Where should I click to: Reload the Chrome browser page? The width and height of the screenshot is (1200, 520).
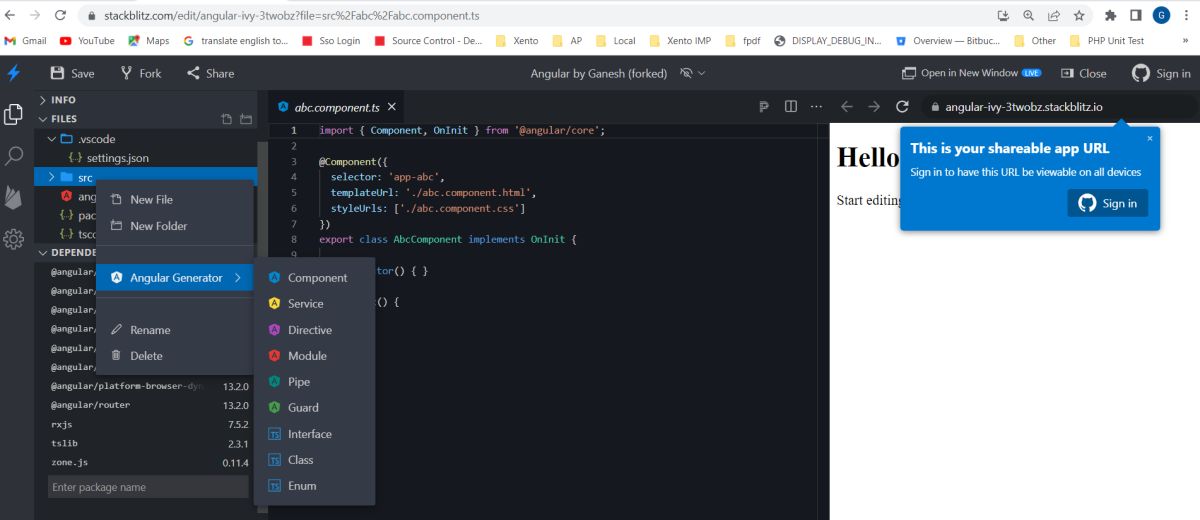[x=61, y=15]
